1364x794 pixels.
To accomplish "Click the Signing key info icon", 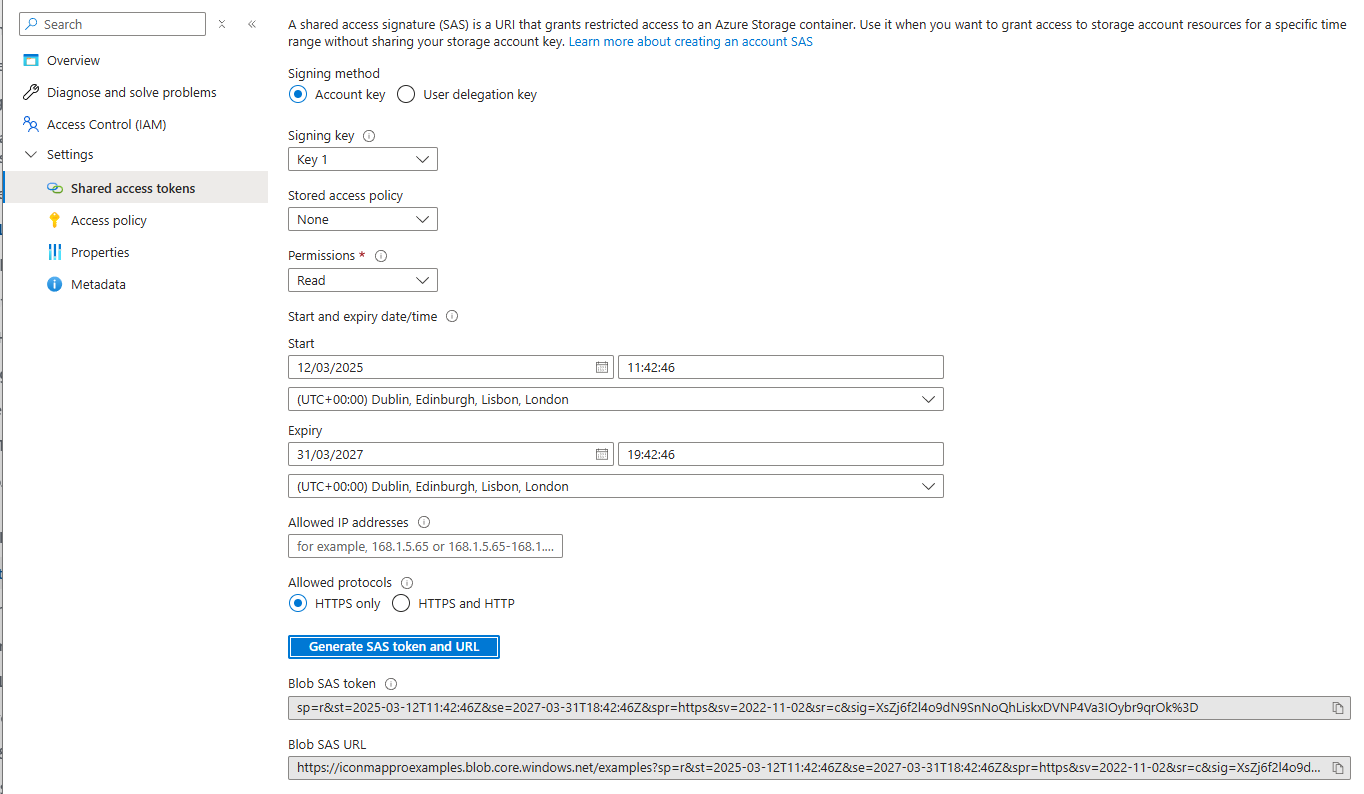I will [x=369, y=136].
